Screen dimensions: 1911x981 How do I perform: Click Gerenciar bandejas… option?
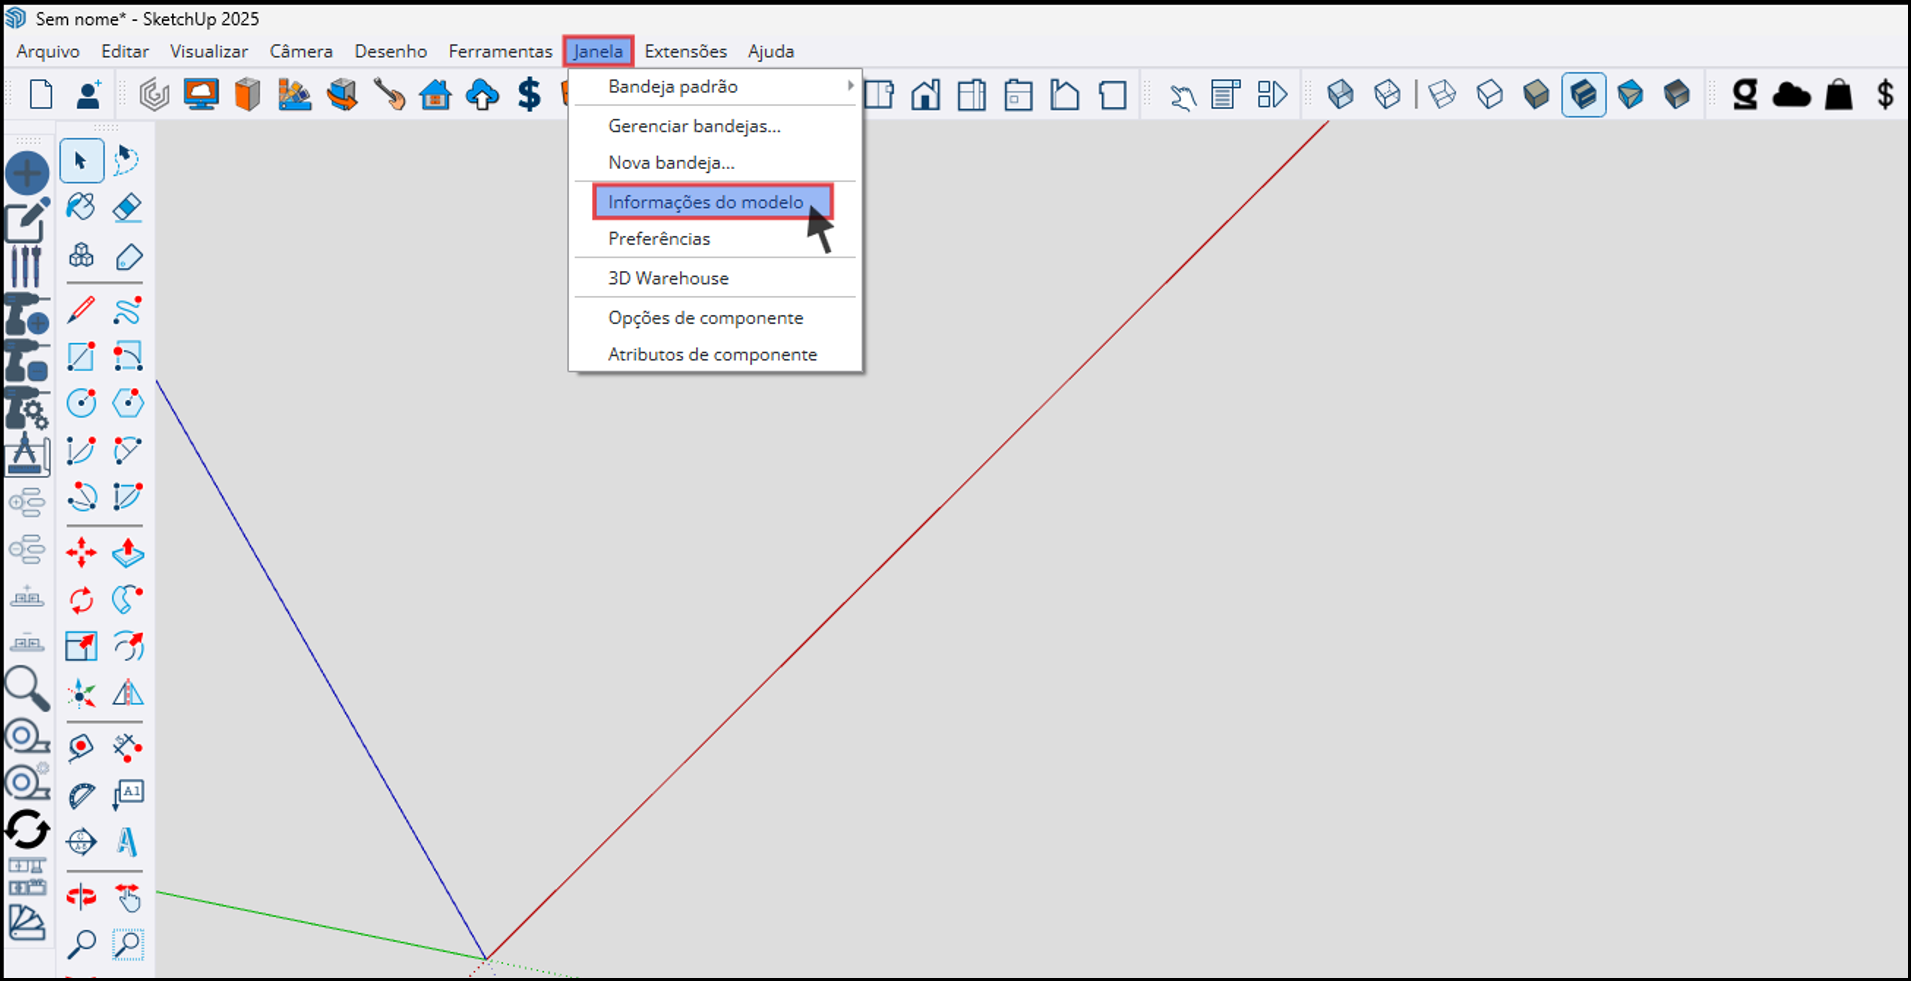[x=694, y=126]
